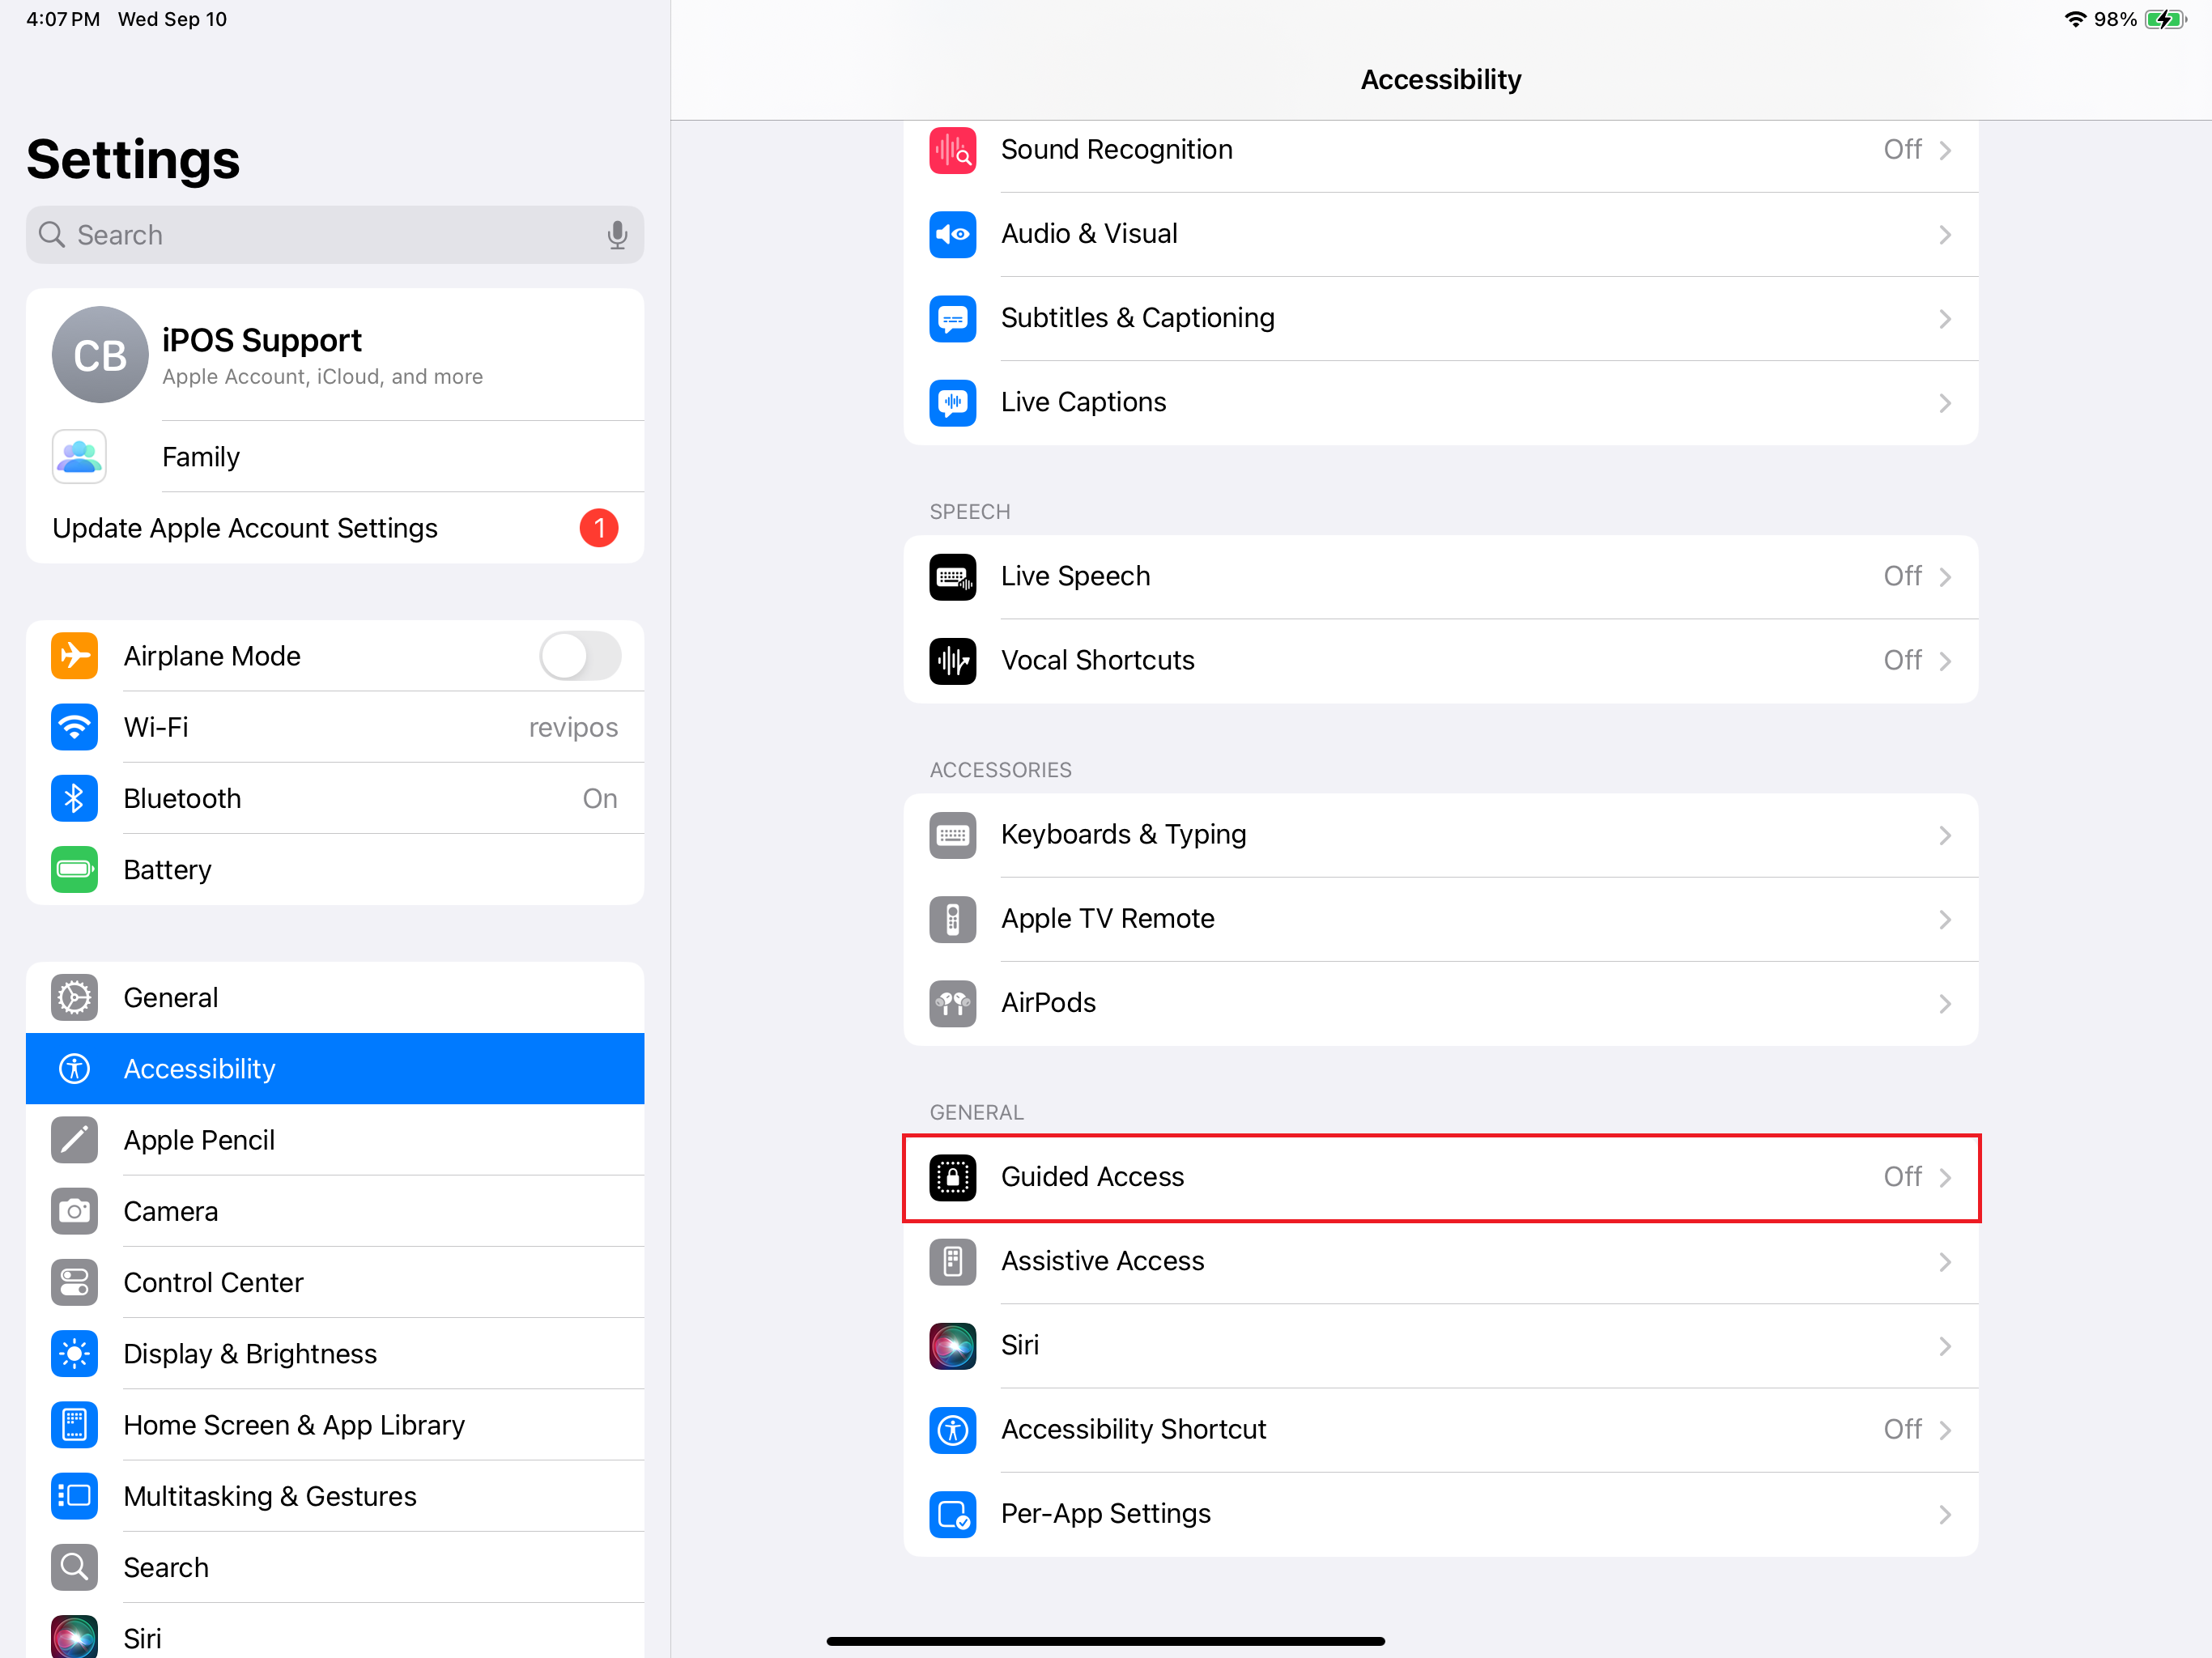Tap the Settings search field
2212x1658 pixels.
pos(335,235)
